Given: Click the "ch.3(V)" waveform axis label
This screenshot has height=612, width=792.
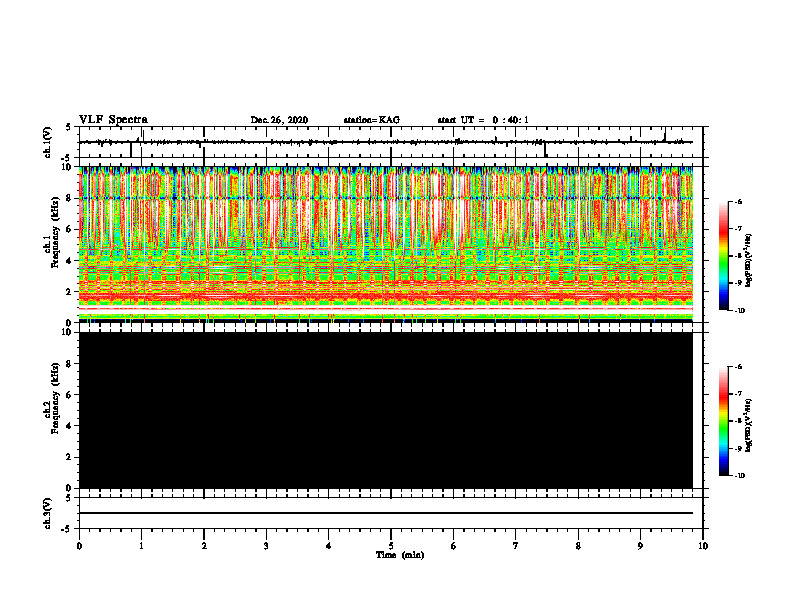Looking at the screenshot, I should coord(47,513).
